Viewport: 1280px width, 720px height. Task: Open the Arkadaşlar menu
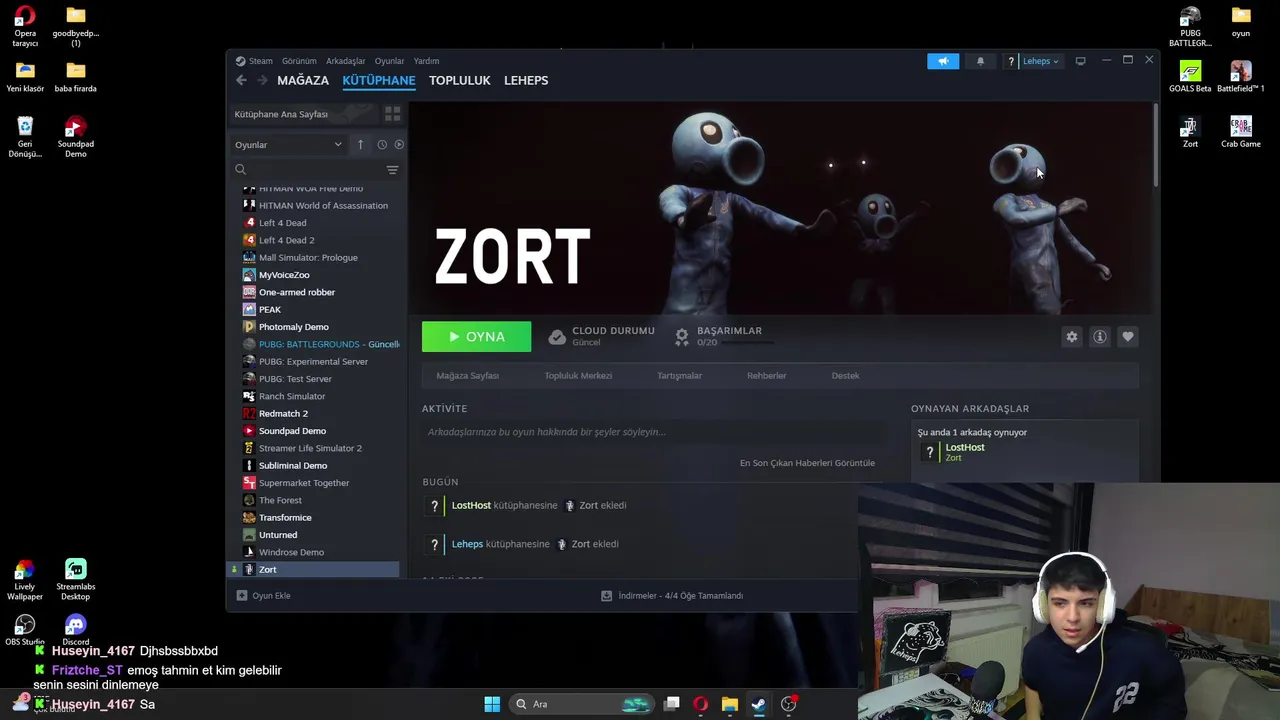click(345, 61)
